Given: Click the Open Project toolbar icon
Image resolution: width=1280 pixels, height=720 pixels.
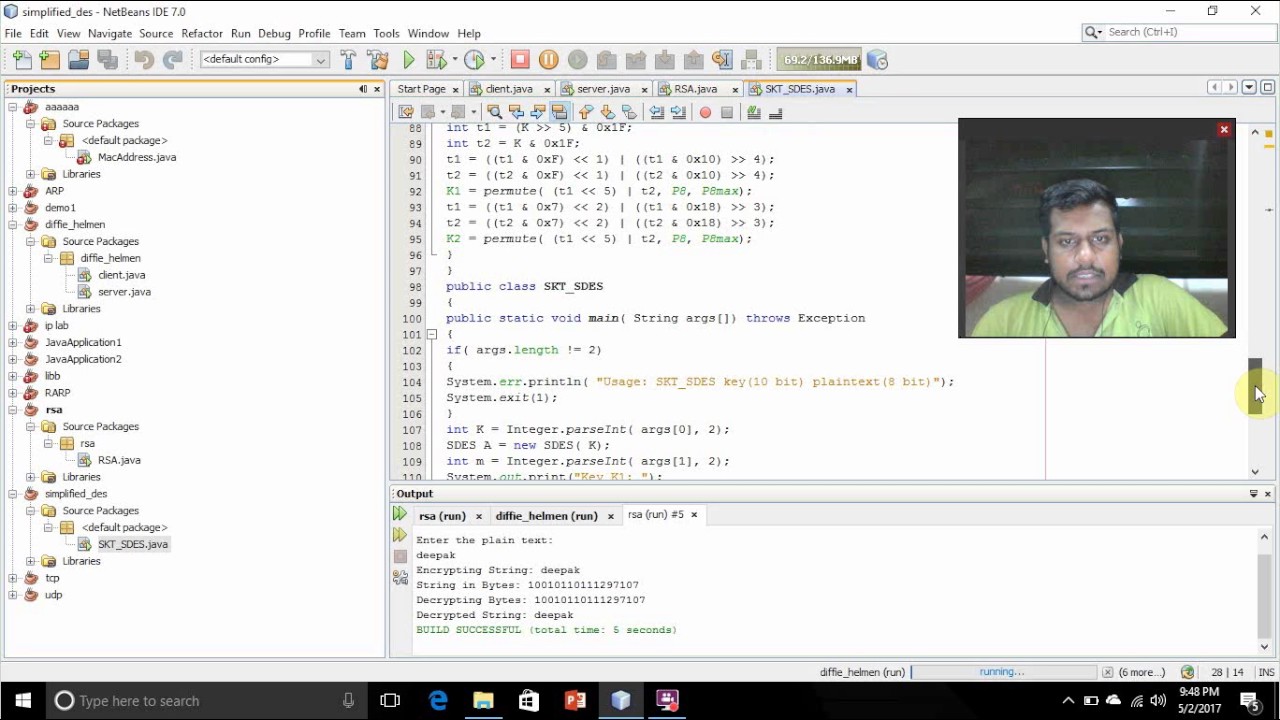Looking at the screenshot, I should click(x=78, y=60).
